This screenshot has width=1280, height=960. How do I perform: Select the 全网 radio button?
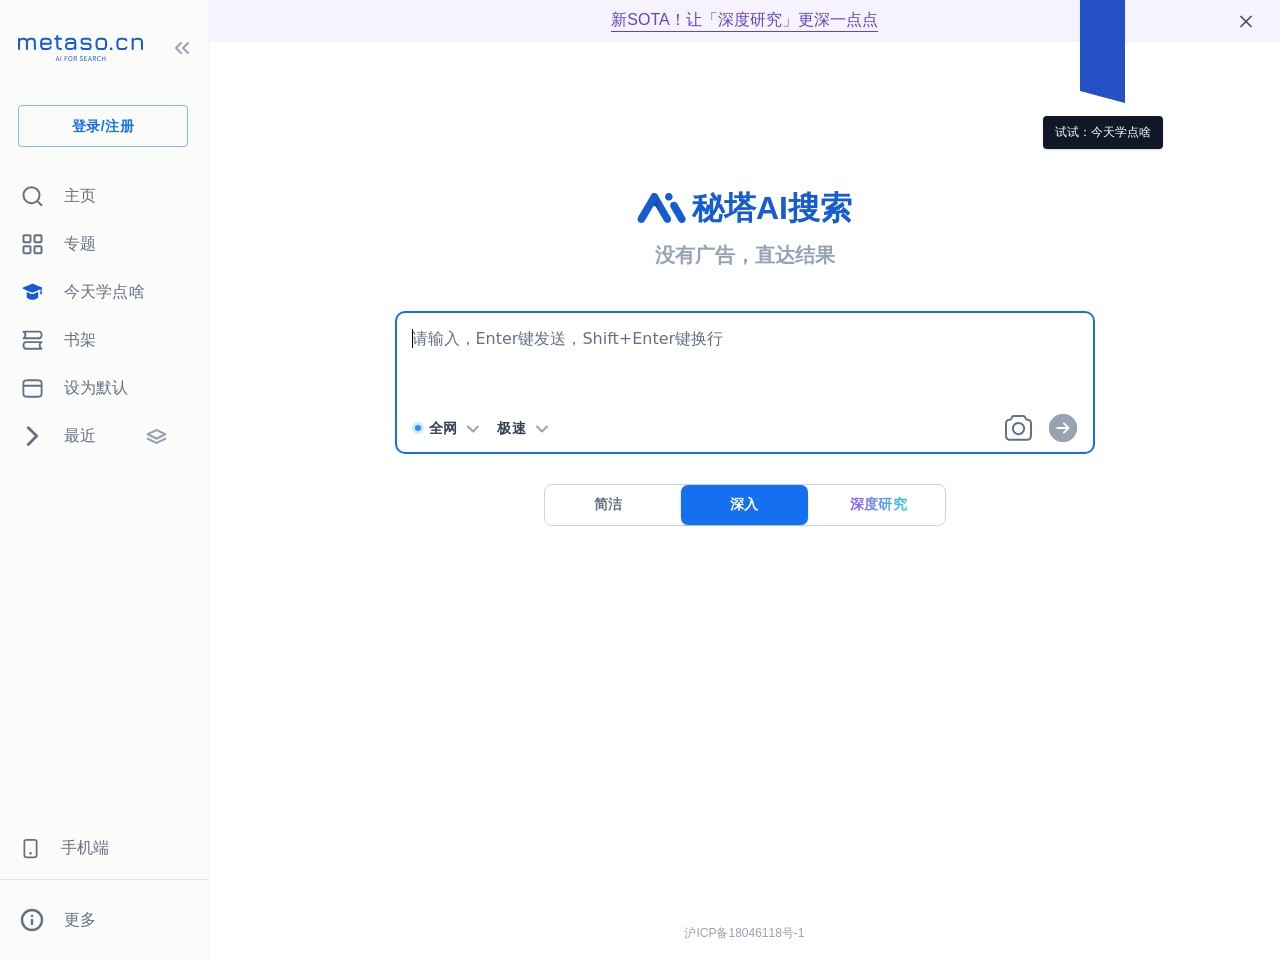pos(418,428)
